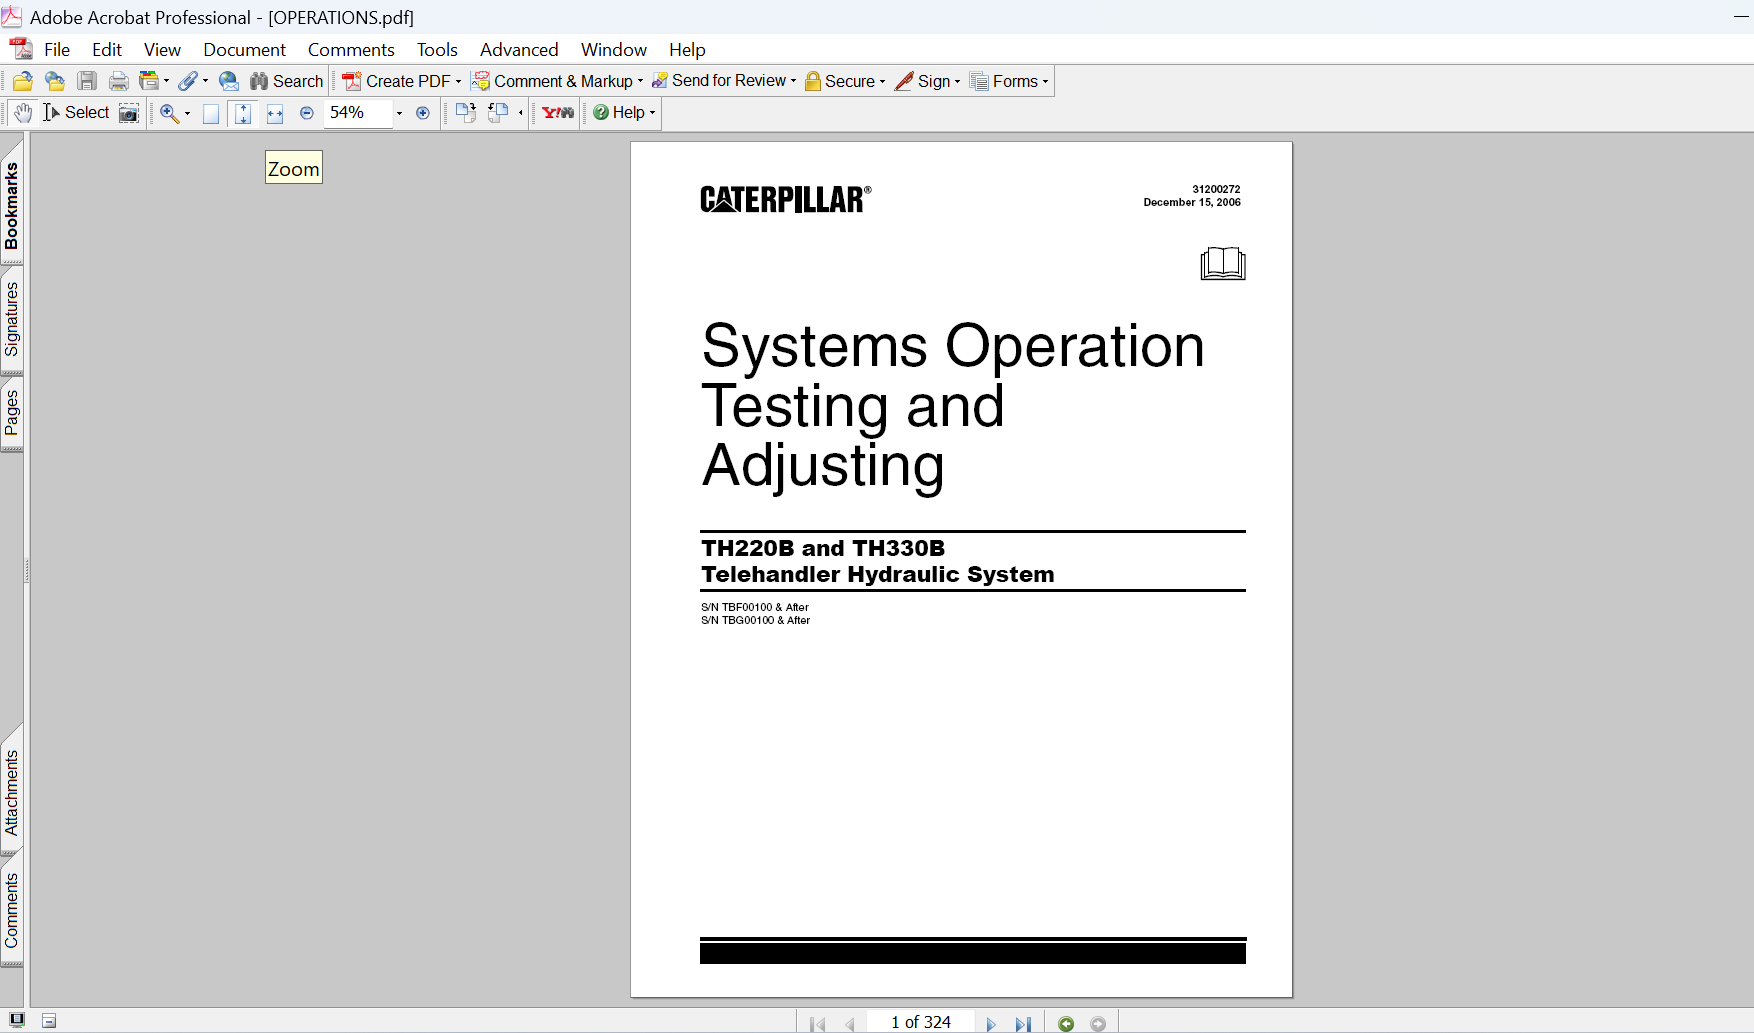
Task: Click the Organizer icon with colored tabs
Action: point(149,81)
